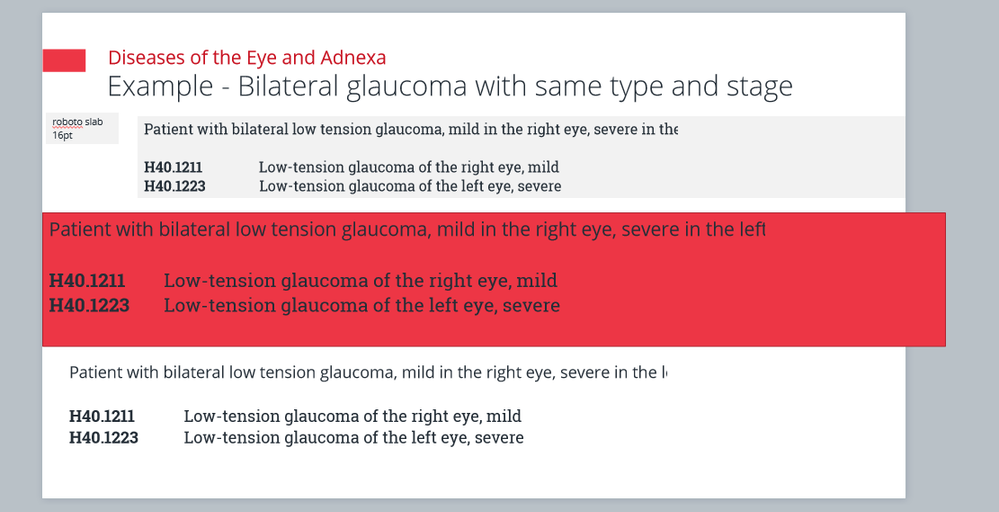Select the patient description line in gray box
The height and width of the screenshot is (512, 999).
(x=411, y=129)
